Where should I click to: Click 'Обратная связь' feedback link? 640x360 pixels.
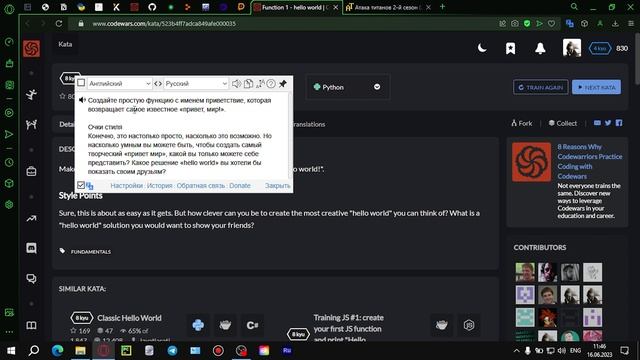coord(201,185)
